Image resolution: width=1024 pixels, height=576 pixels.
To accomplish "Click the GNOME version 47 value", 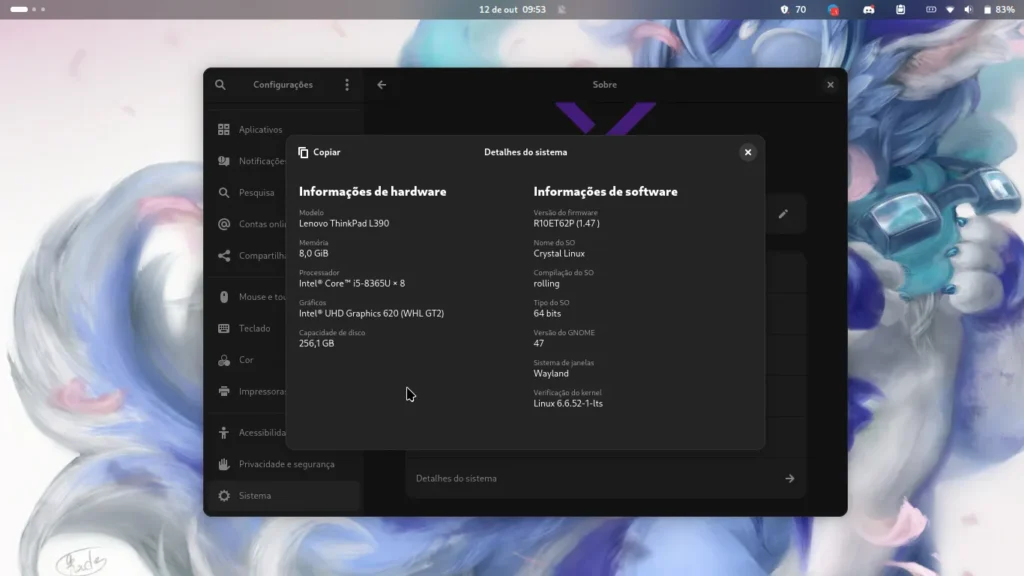I will (x=538, y=344).
